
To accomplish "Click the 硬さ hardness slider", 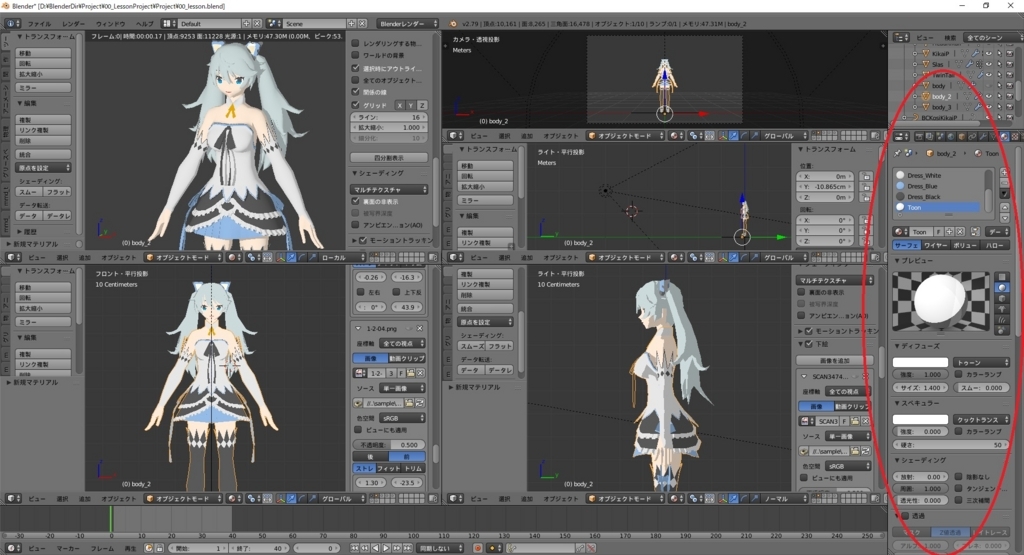I will click(951, 445).
